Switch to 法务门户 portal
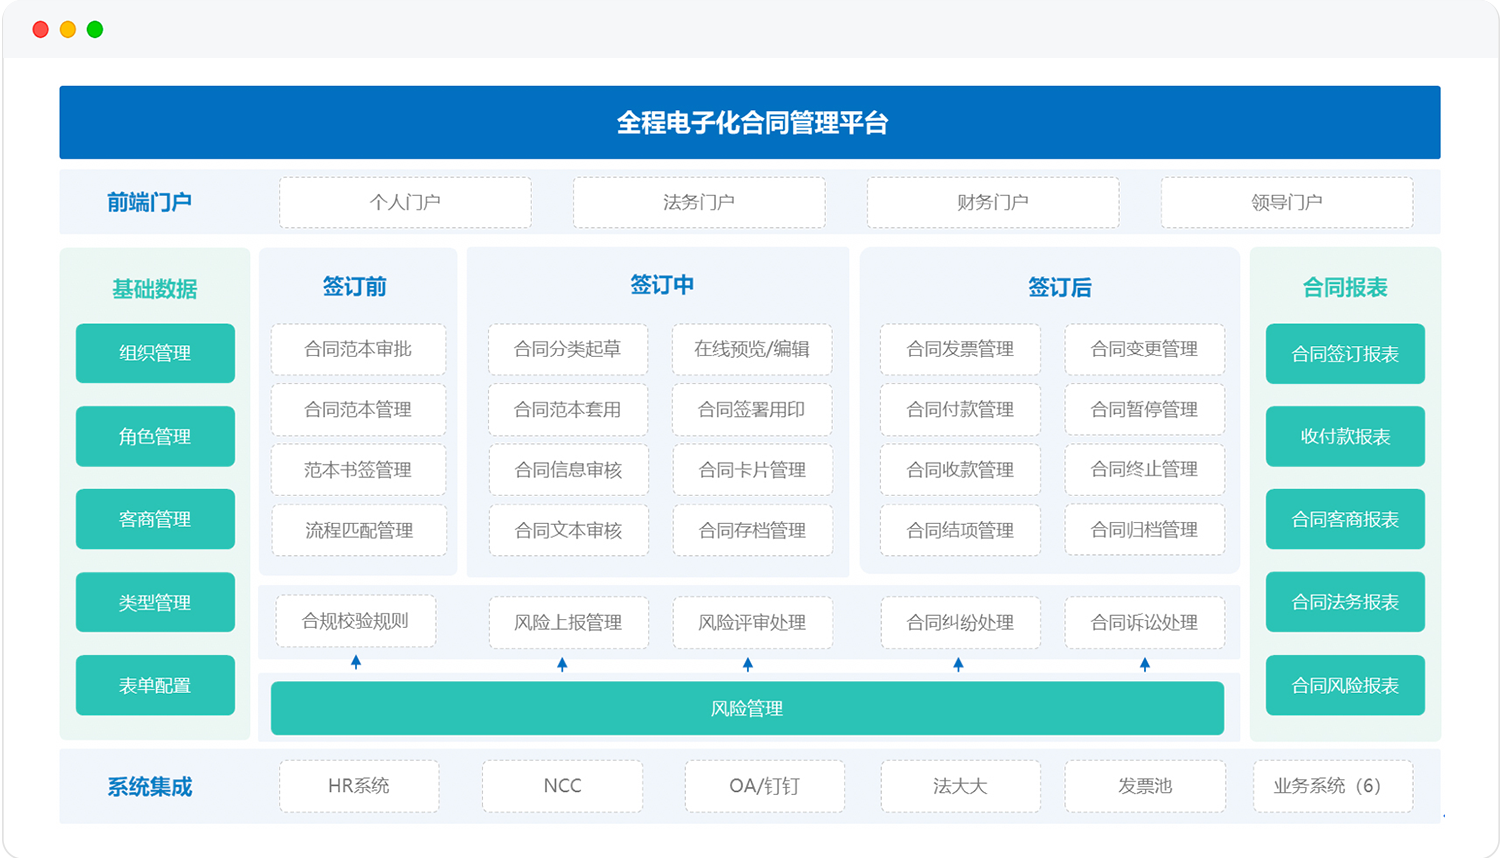This screenshot has height=858, width=1500. point(699,202)
